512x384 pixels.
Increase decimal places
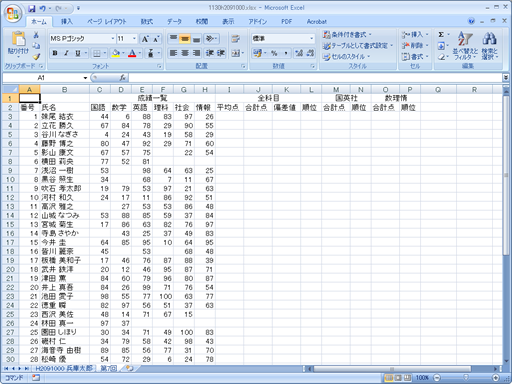[299, 53]
